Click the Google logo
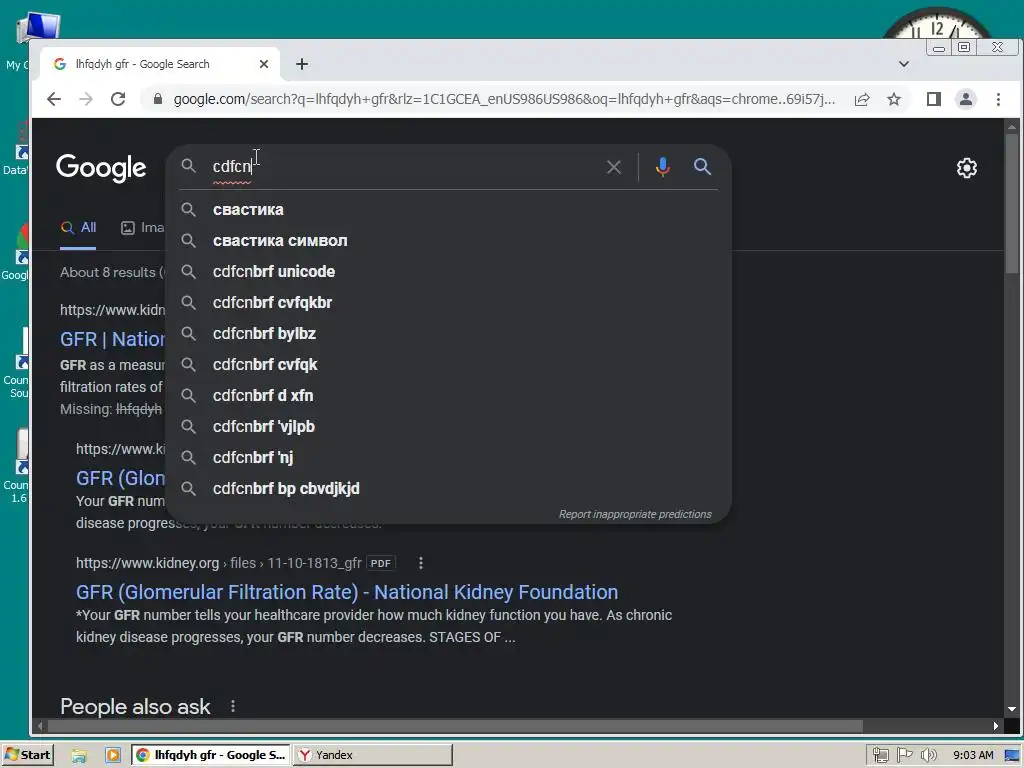The height and width of the screenshot is (768, 1024). (x=101, y=168)
